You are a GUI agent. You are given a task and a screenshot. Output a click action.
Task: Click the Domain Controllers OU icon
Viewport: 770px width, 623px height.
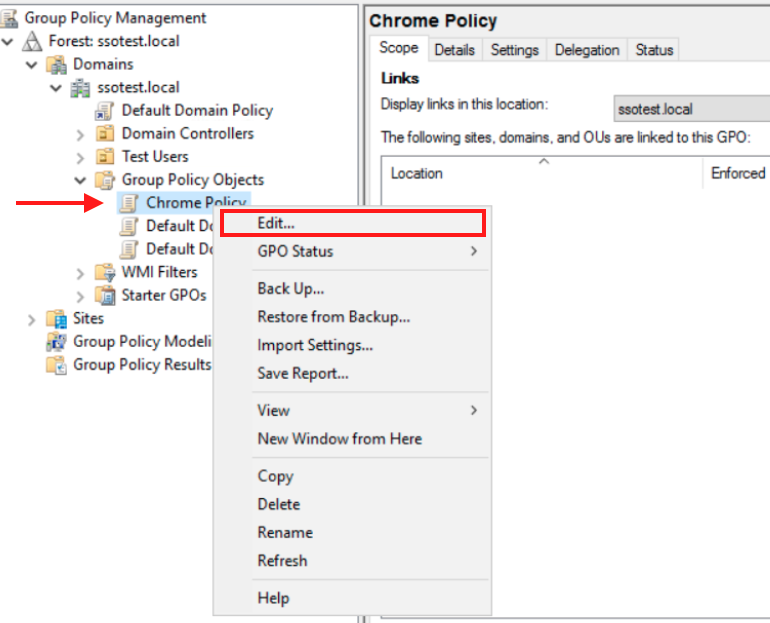click(104, 134)
